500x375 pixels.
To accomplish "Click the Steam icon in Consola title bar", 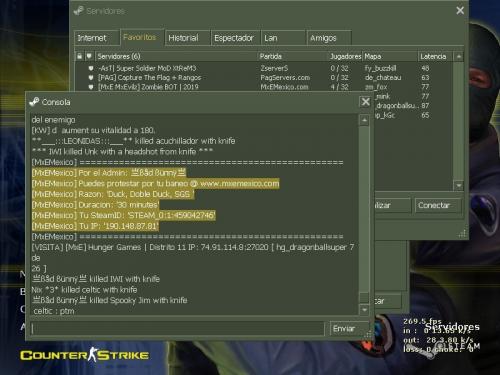I will point(34,102).
